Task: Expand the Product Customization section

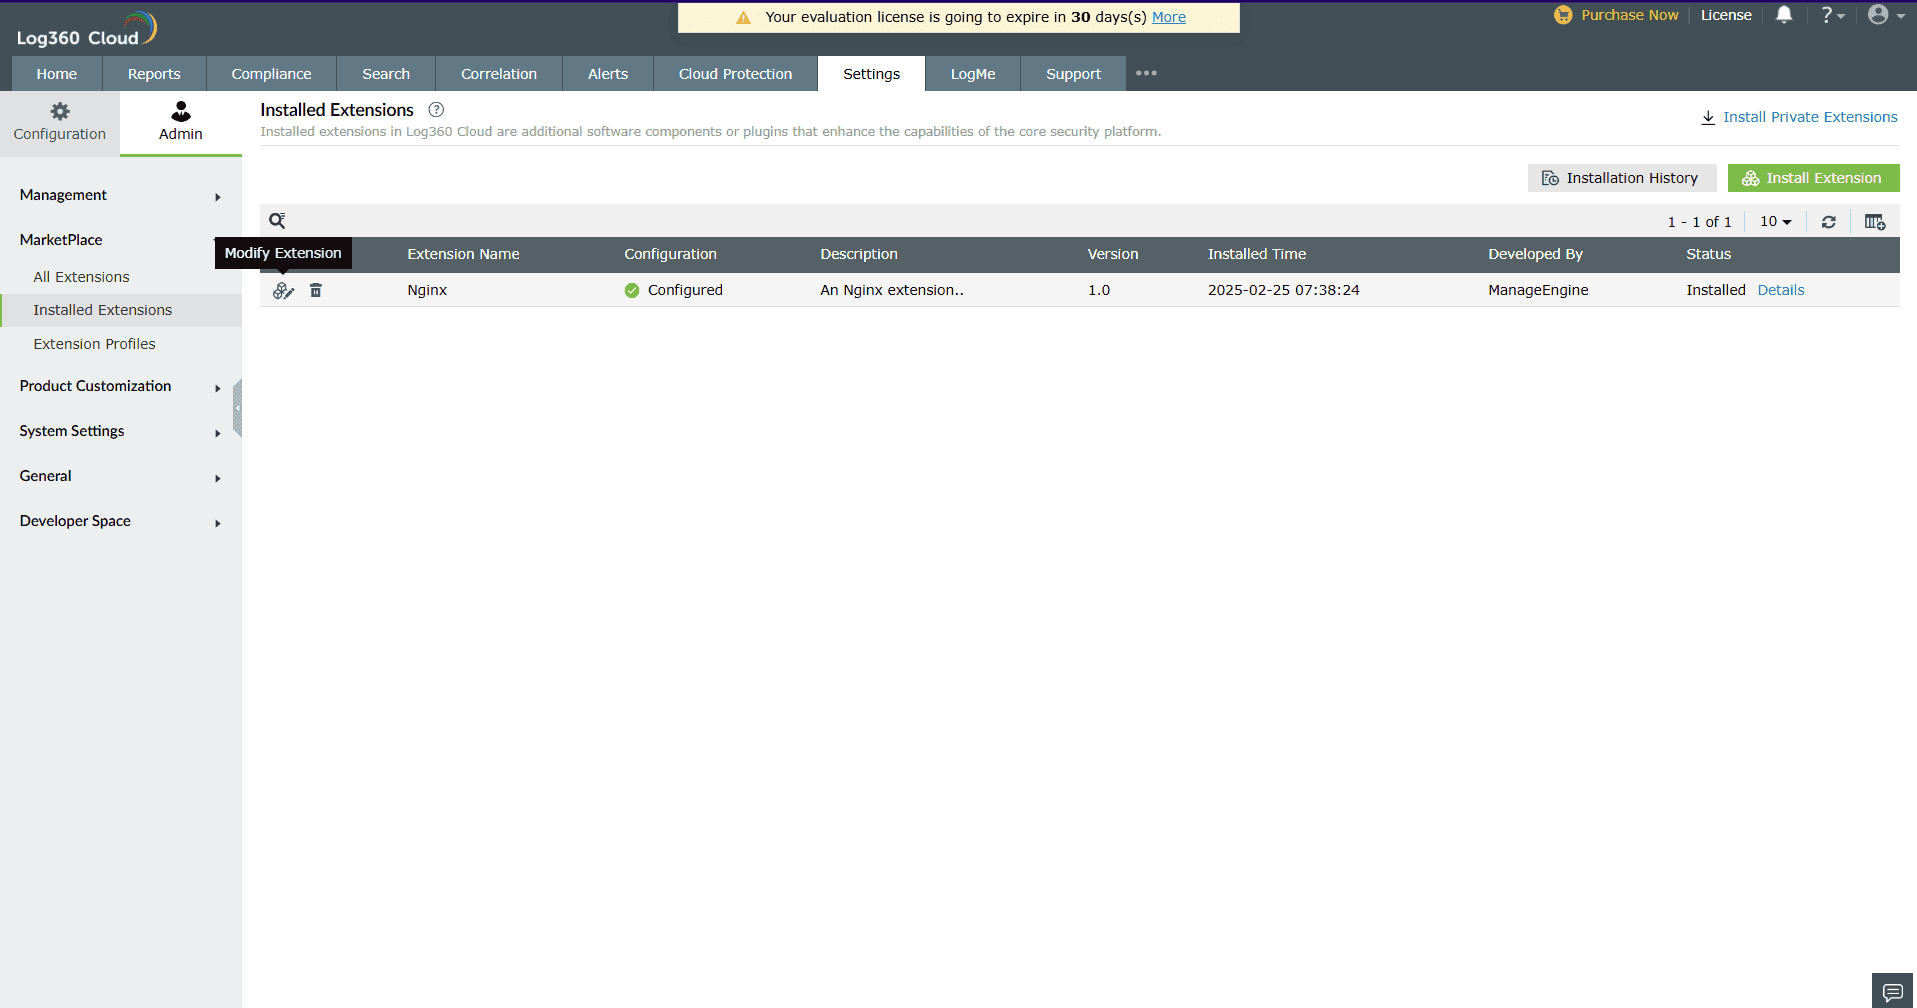Action: click(x=120, y=386)
